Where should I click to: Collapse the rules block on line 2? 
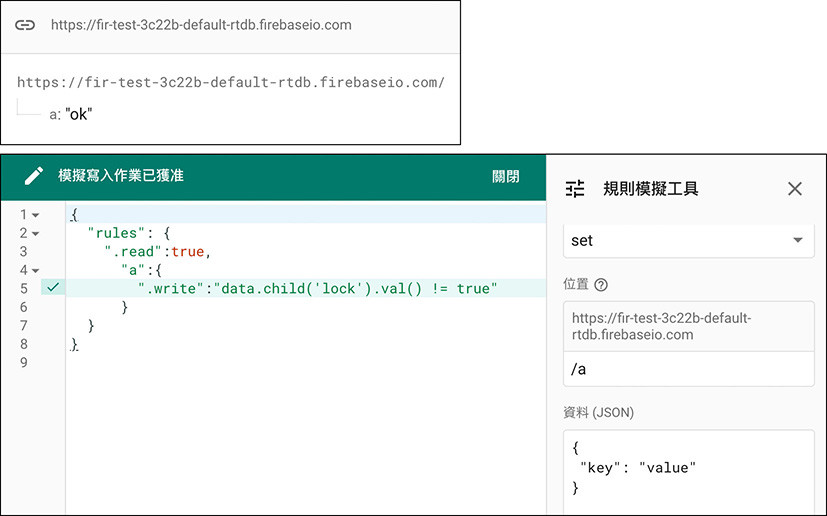pyautogui.click(x=35, y=234)
